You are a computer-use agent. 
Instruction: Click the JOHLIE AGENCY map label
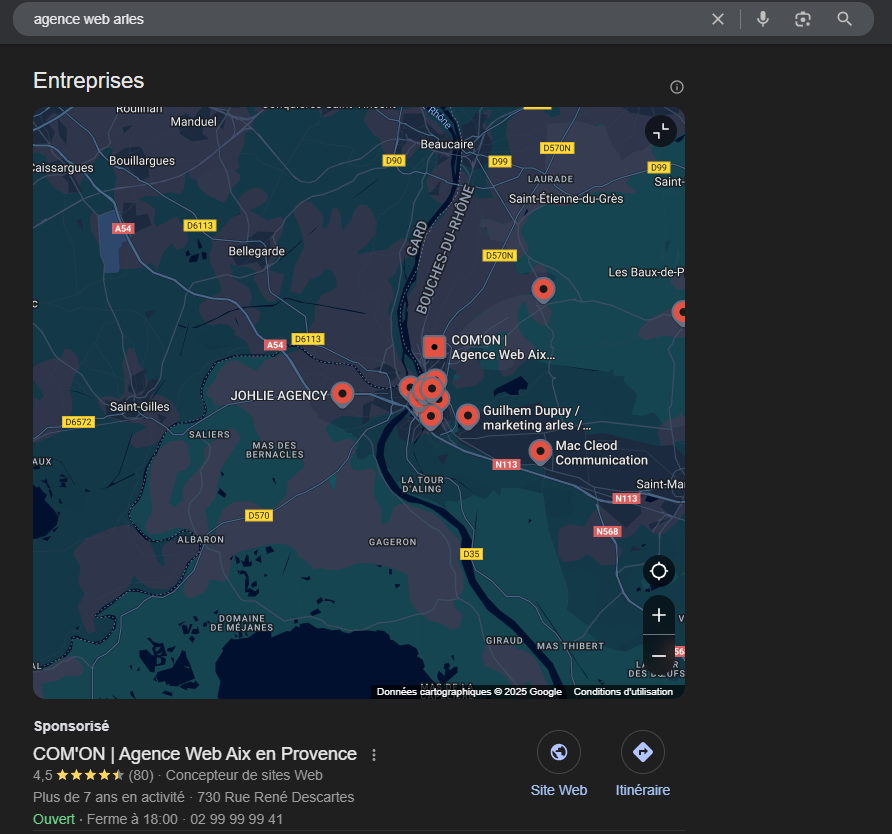pos(279,396)
